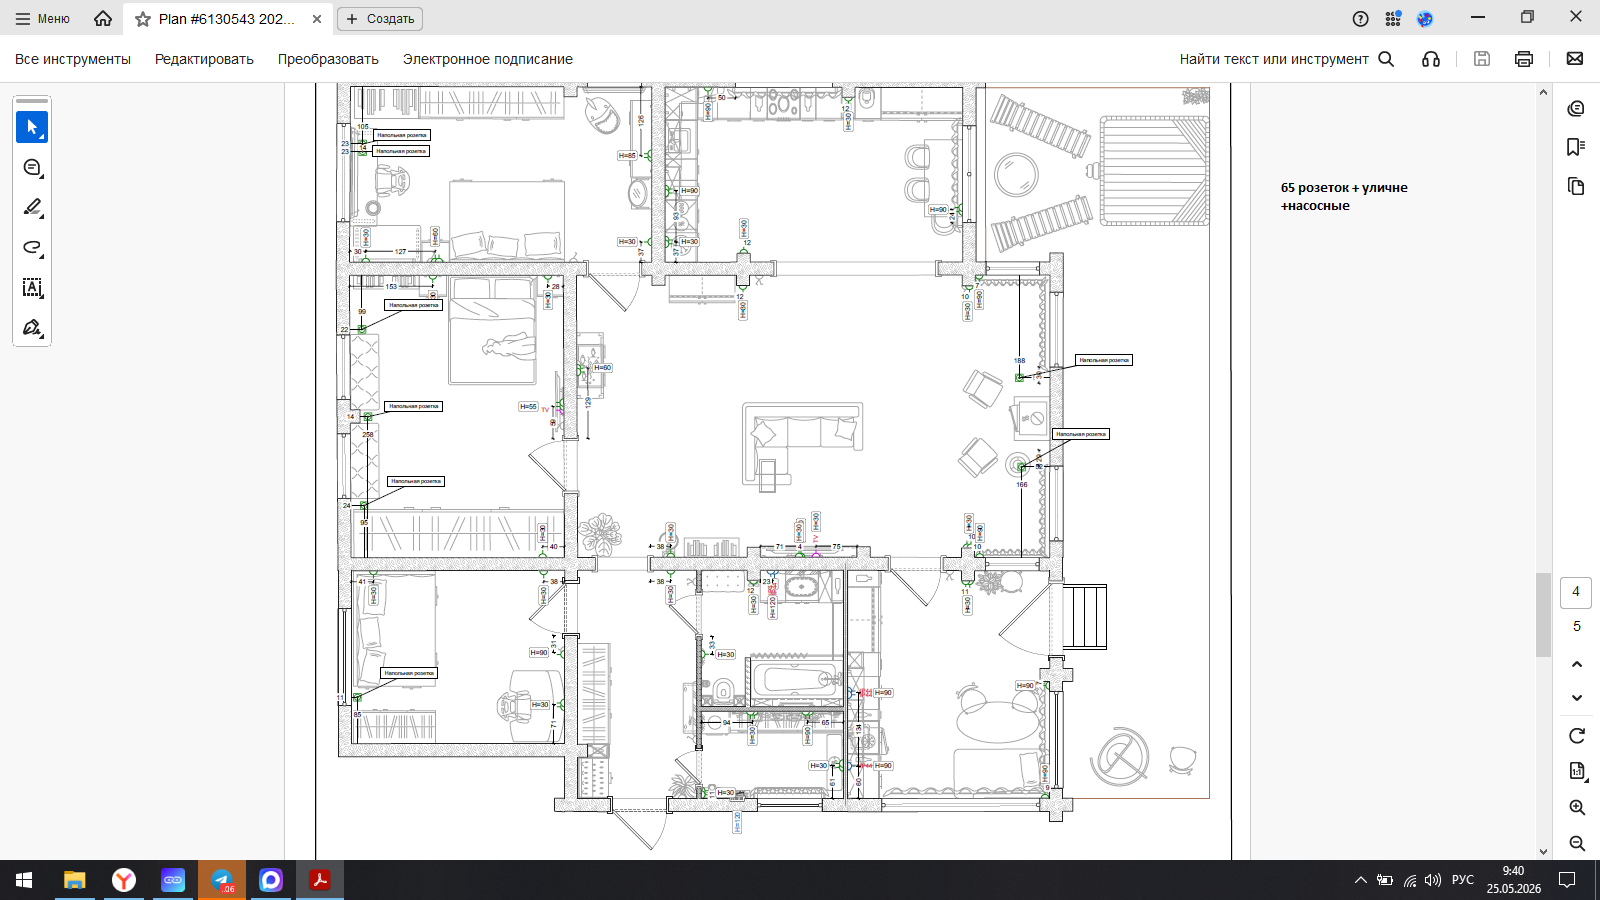Select the freehand draw loop tool
The width and height of the screenshot is (1600, 900).
point(32,247)
